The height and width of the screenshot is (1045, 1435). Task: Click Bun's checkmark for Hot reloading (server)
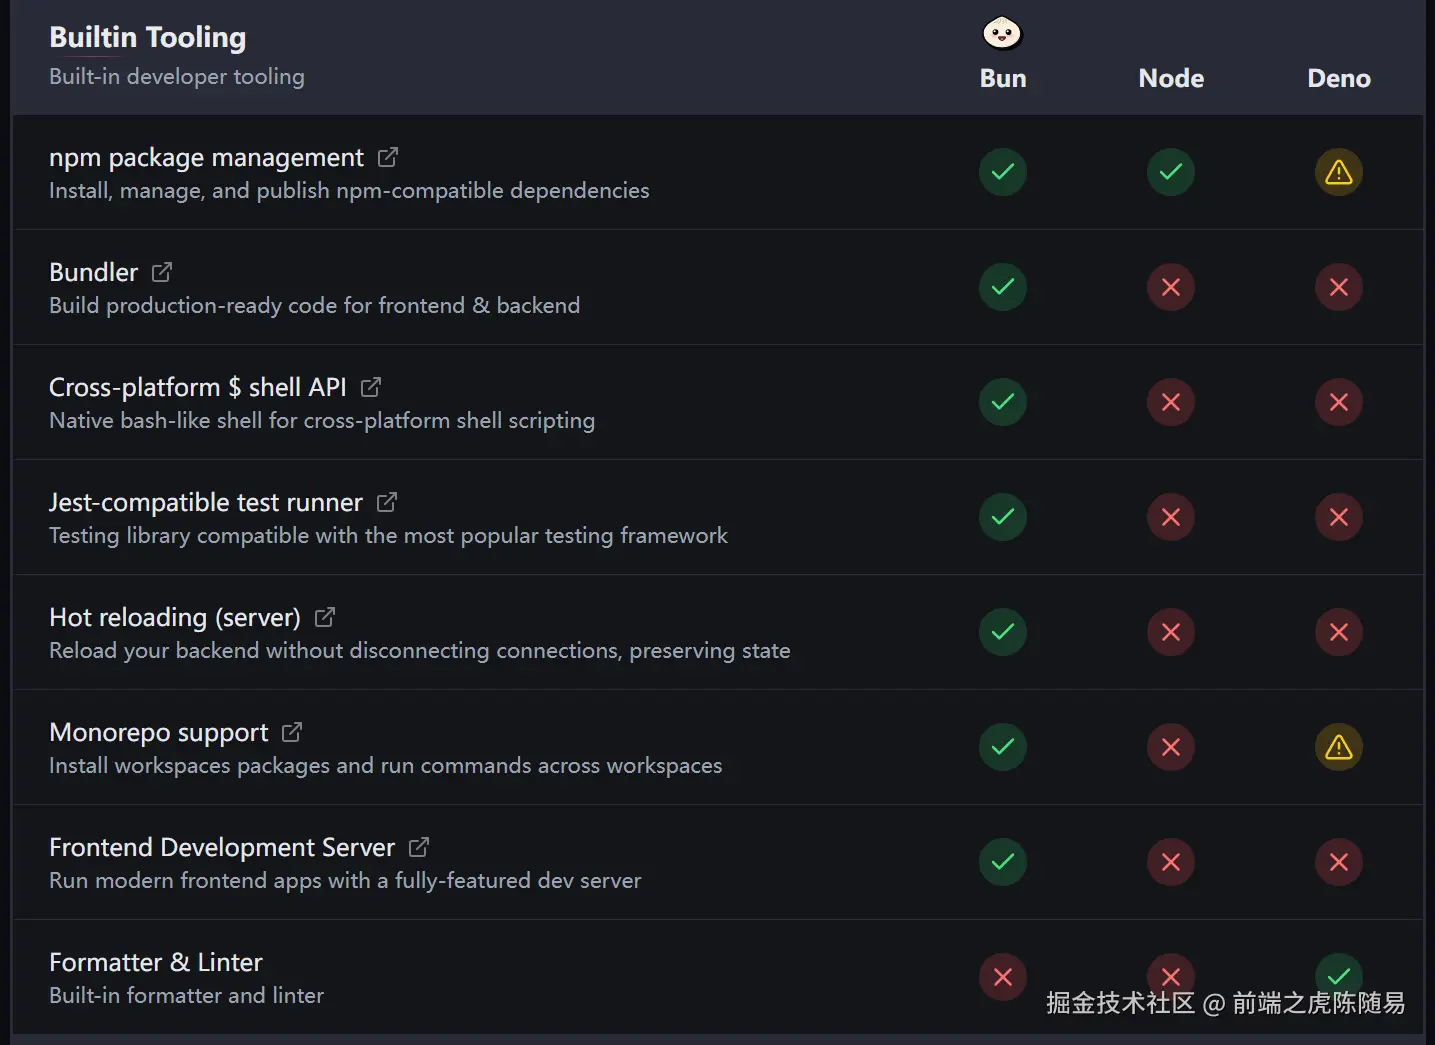coord(1003,632)
